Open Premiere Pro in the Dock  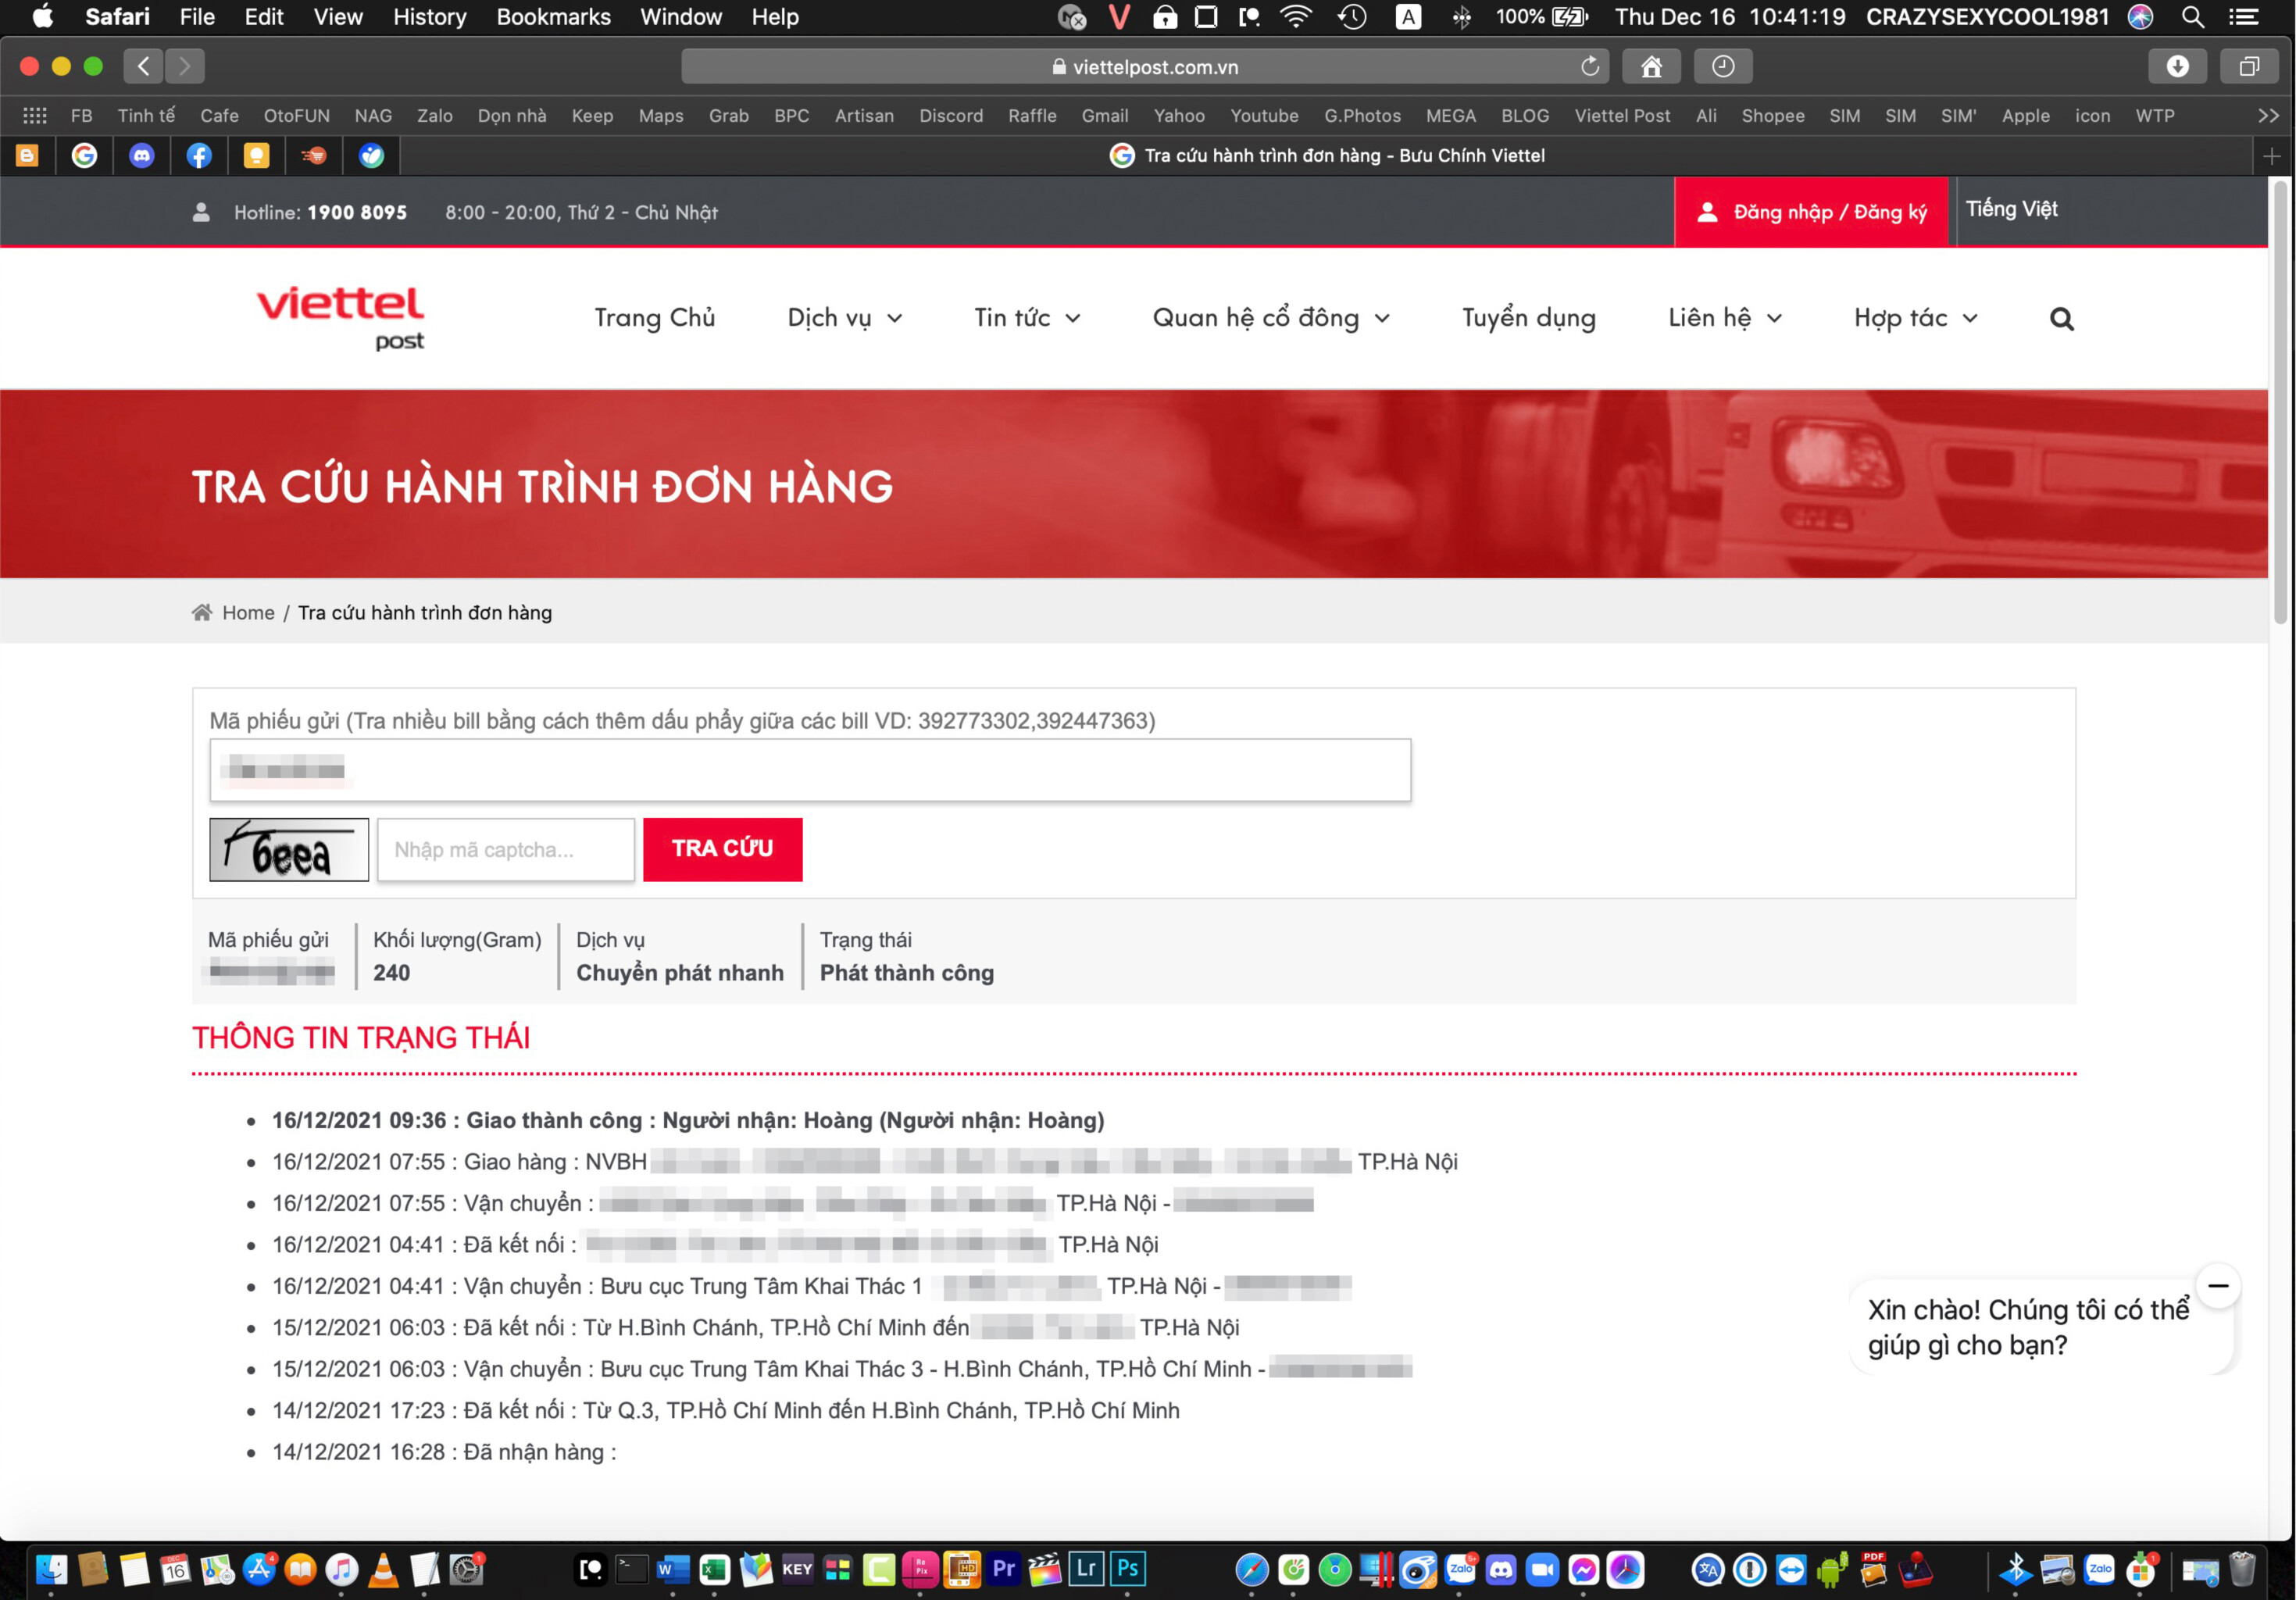point(1003,1568)
